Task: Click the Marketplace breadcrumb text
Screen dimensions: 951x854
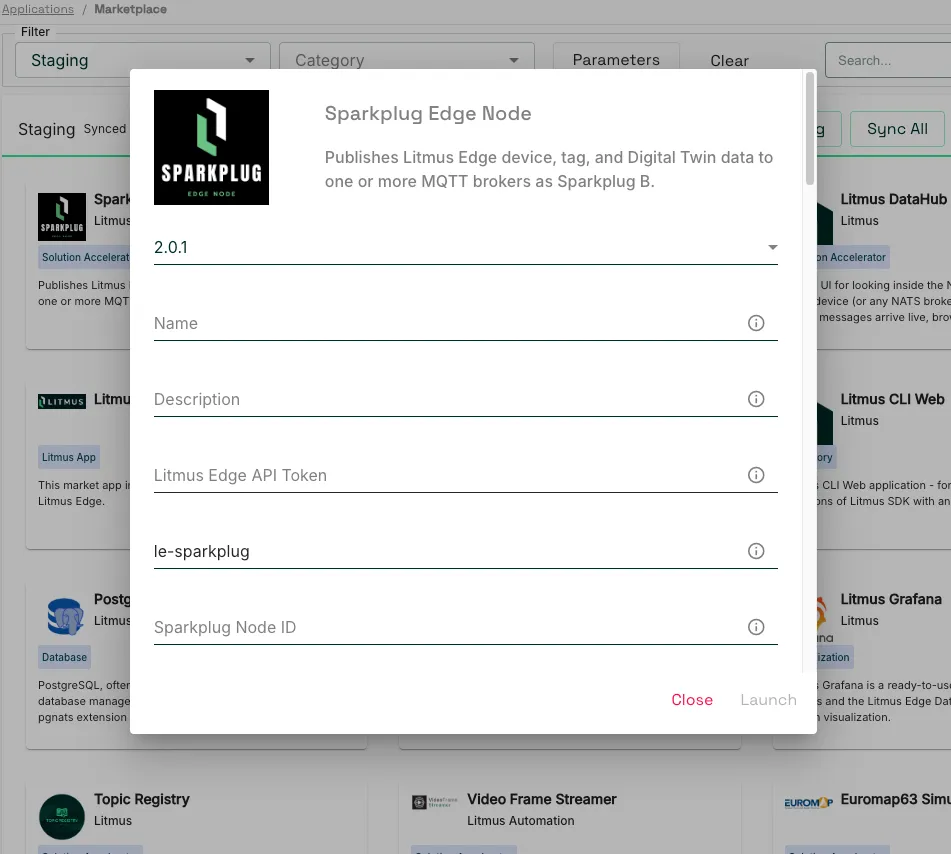Action: (x=130, y=9)
